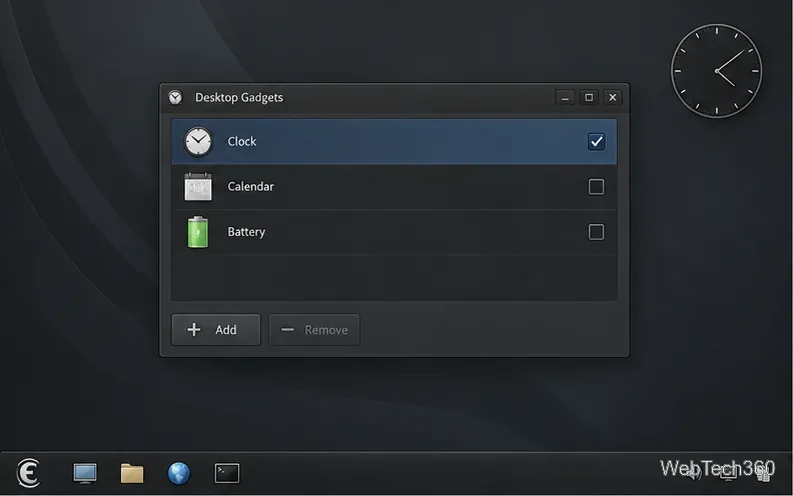Click the volume speaker tray icon
Image resolution: width=793 pixels, height=496 pixels.
coord(694,472)
